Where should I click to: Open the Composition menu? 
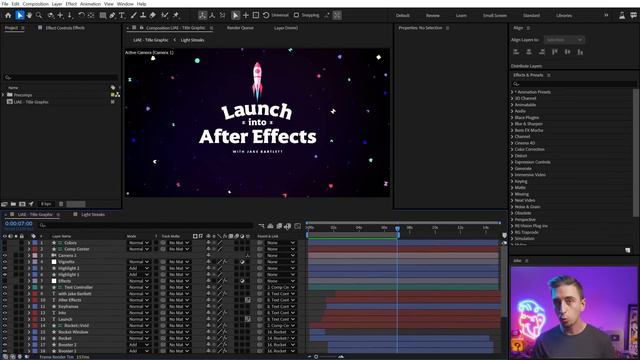(36, 4)
